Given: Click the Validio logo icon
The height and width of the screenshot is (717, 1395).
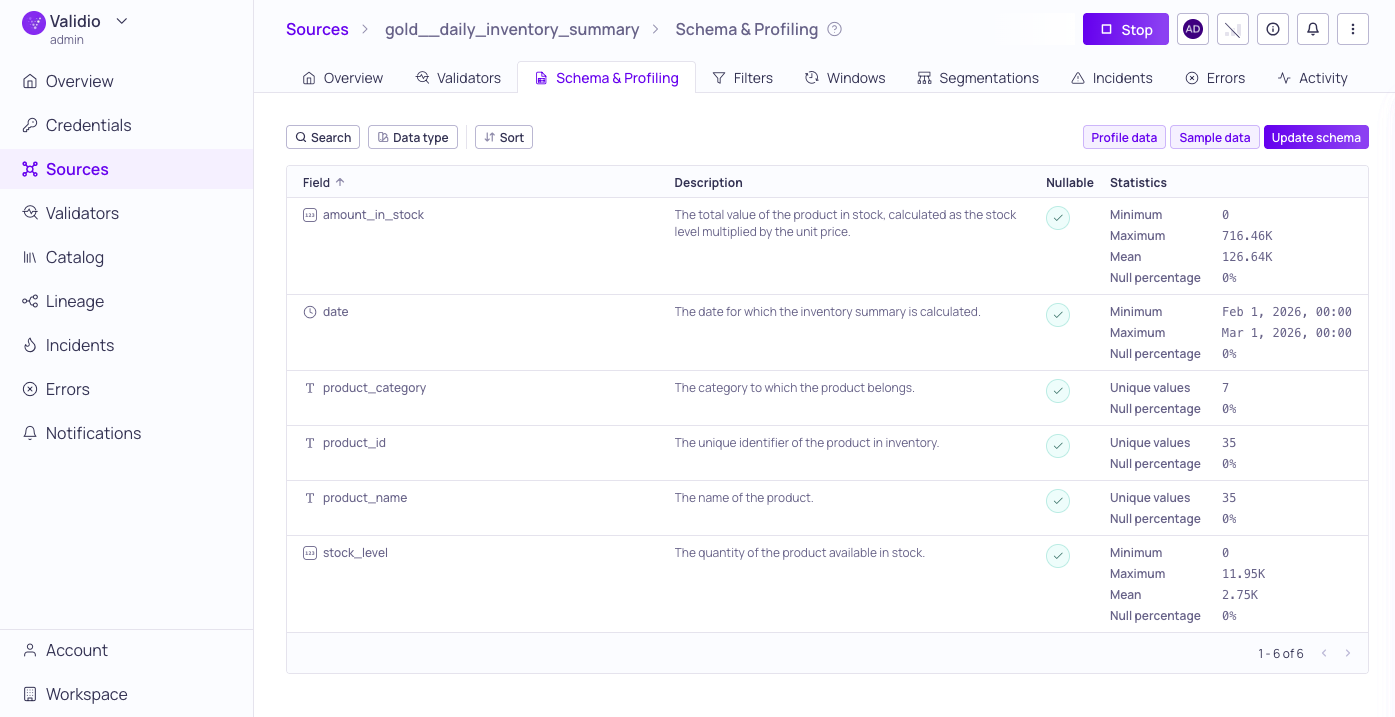Looking at the screenshot, I should [34, 22].
